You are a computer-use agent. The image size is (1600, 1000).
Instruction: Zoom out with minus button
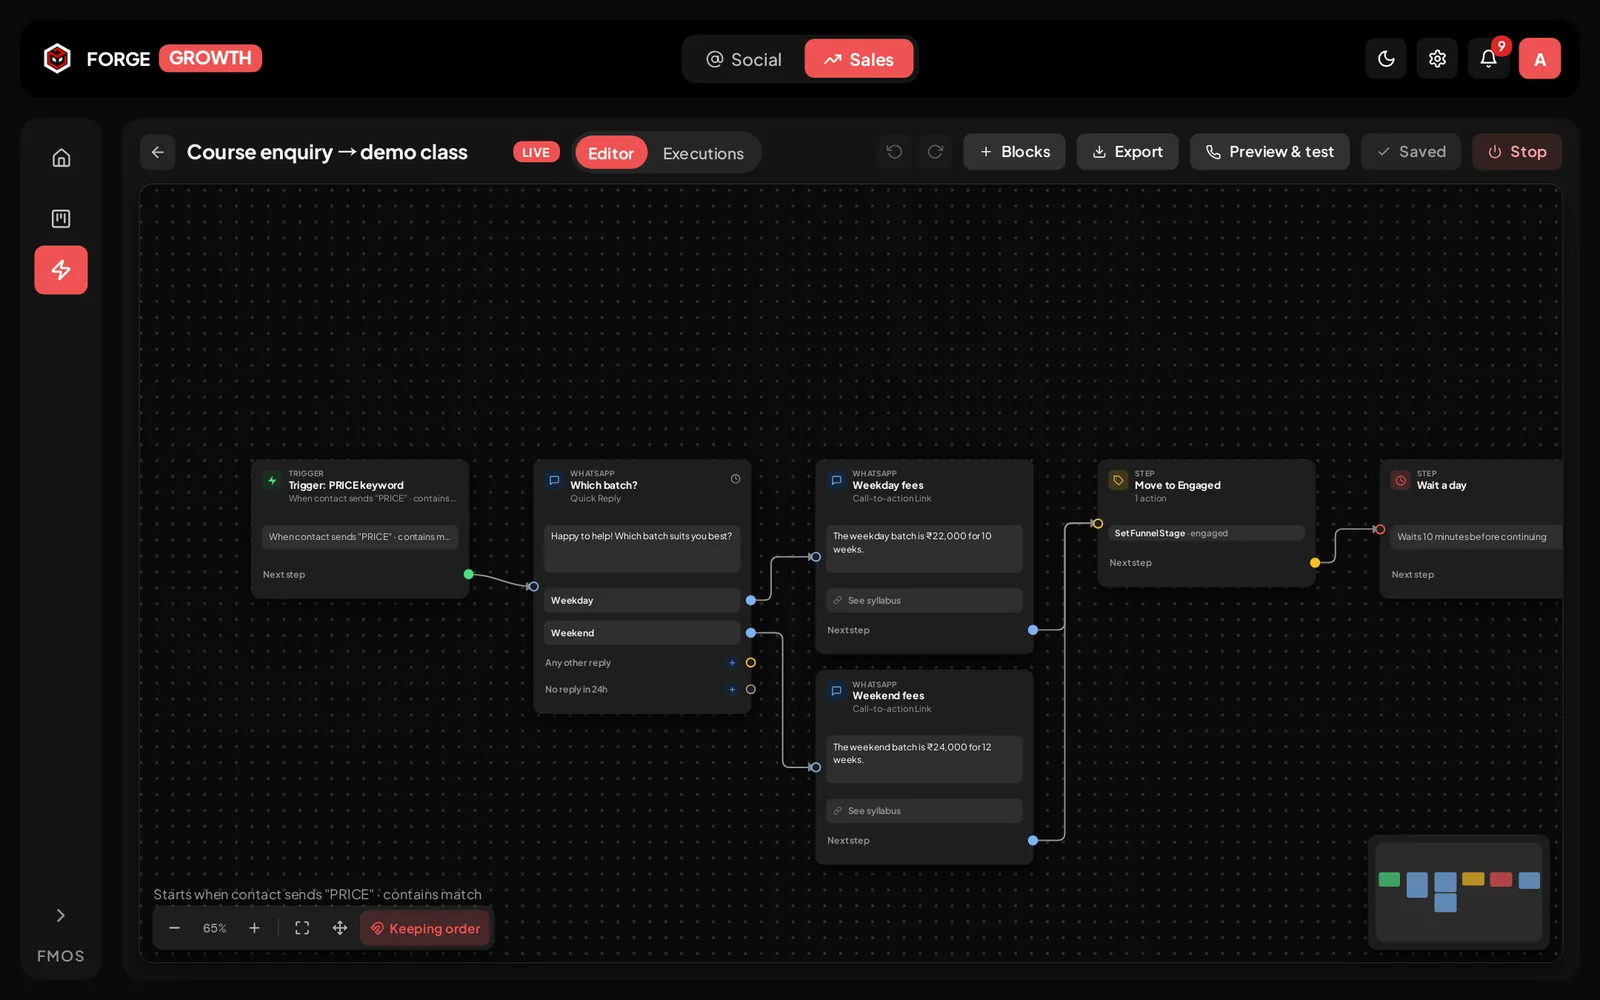pyautogui.click(x=174, y=928)
